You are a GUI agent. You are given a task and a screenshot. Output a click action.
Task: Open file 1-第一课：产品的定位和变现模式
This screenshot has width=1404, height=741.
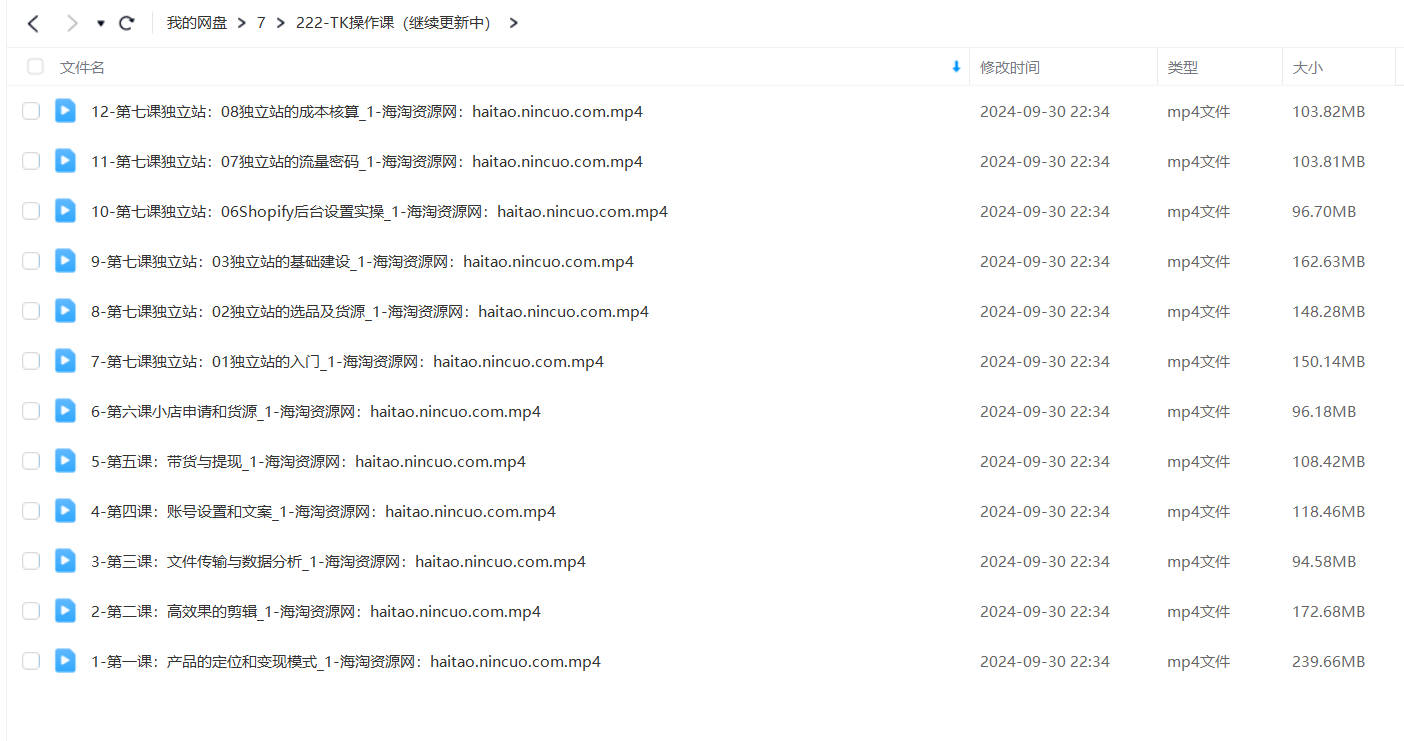346,661
